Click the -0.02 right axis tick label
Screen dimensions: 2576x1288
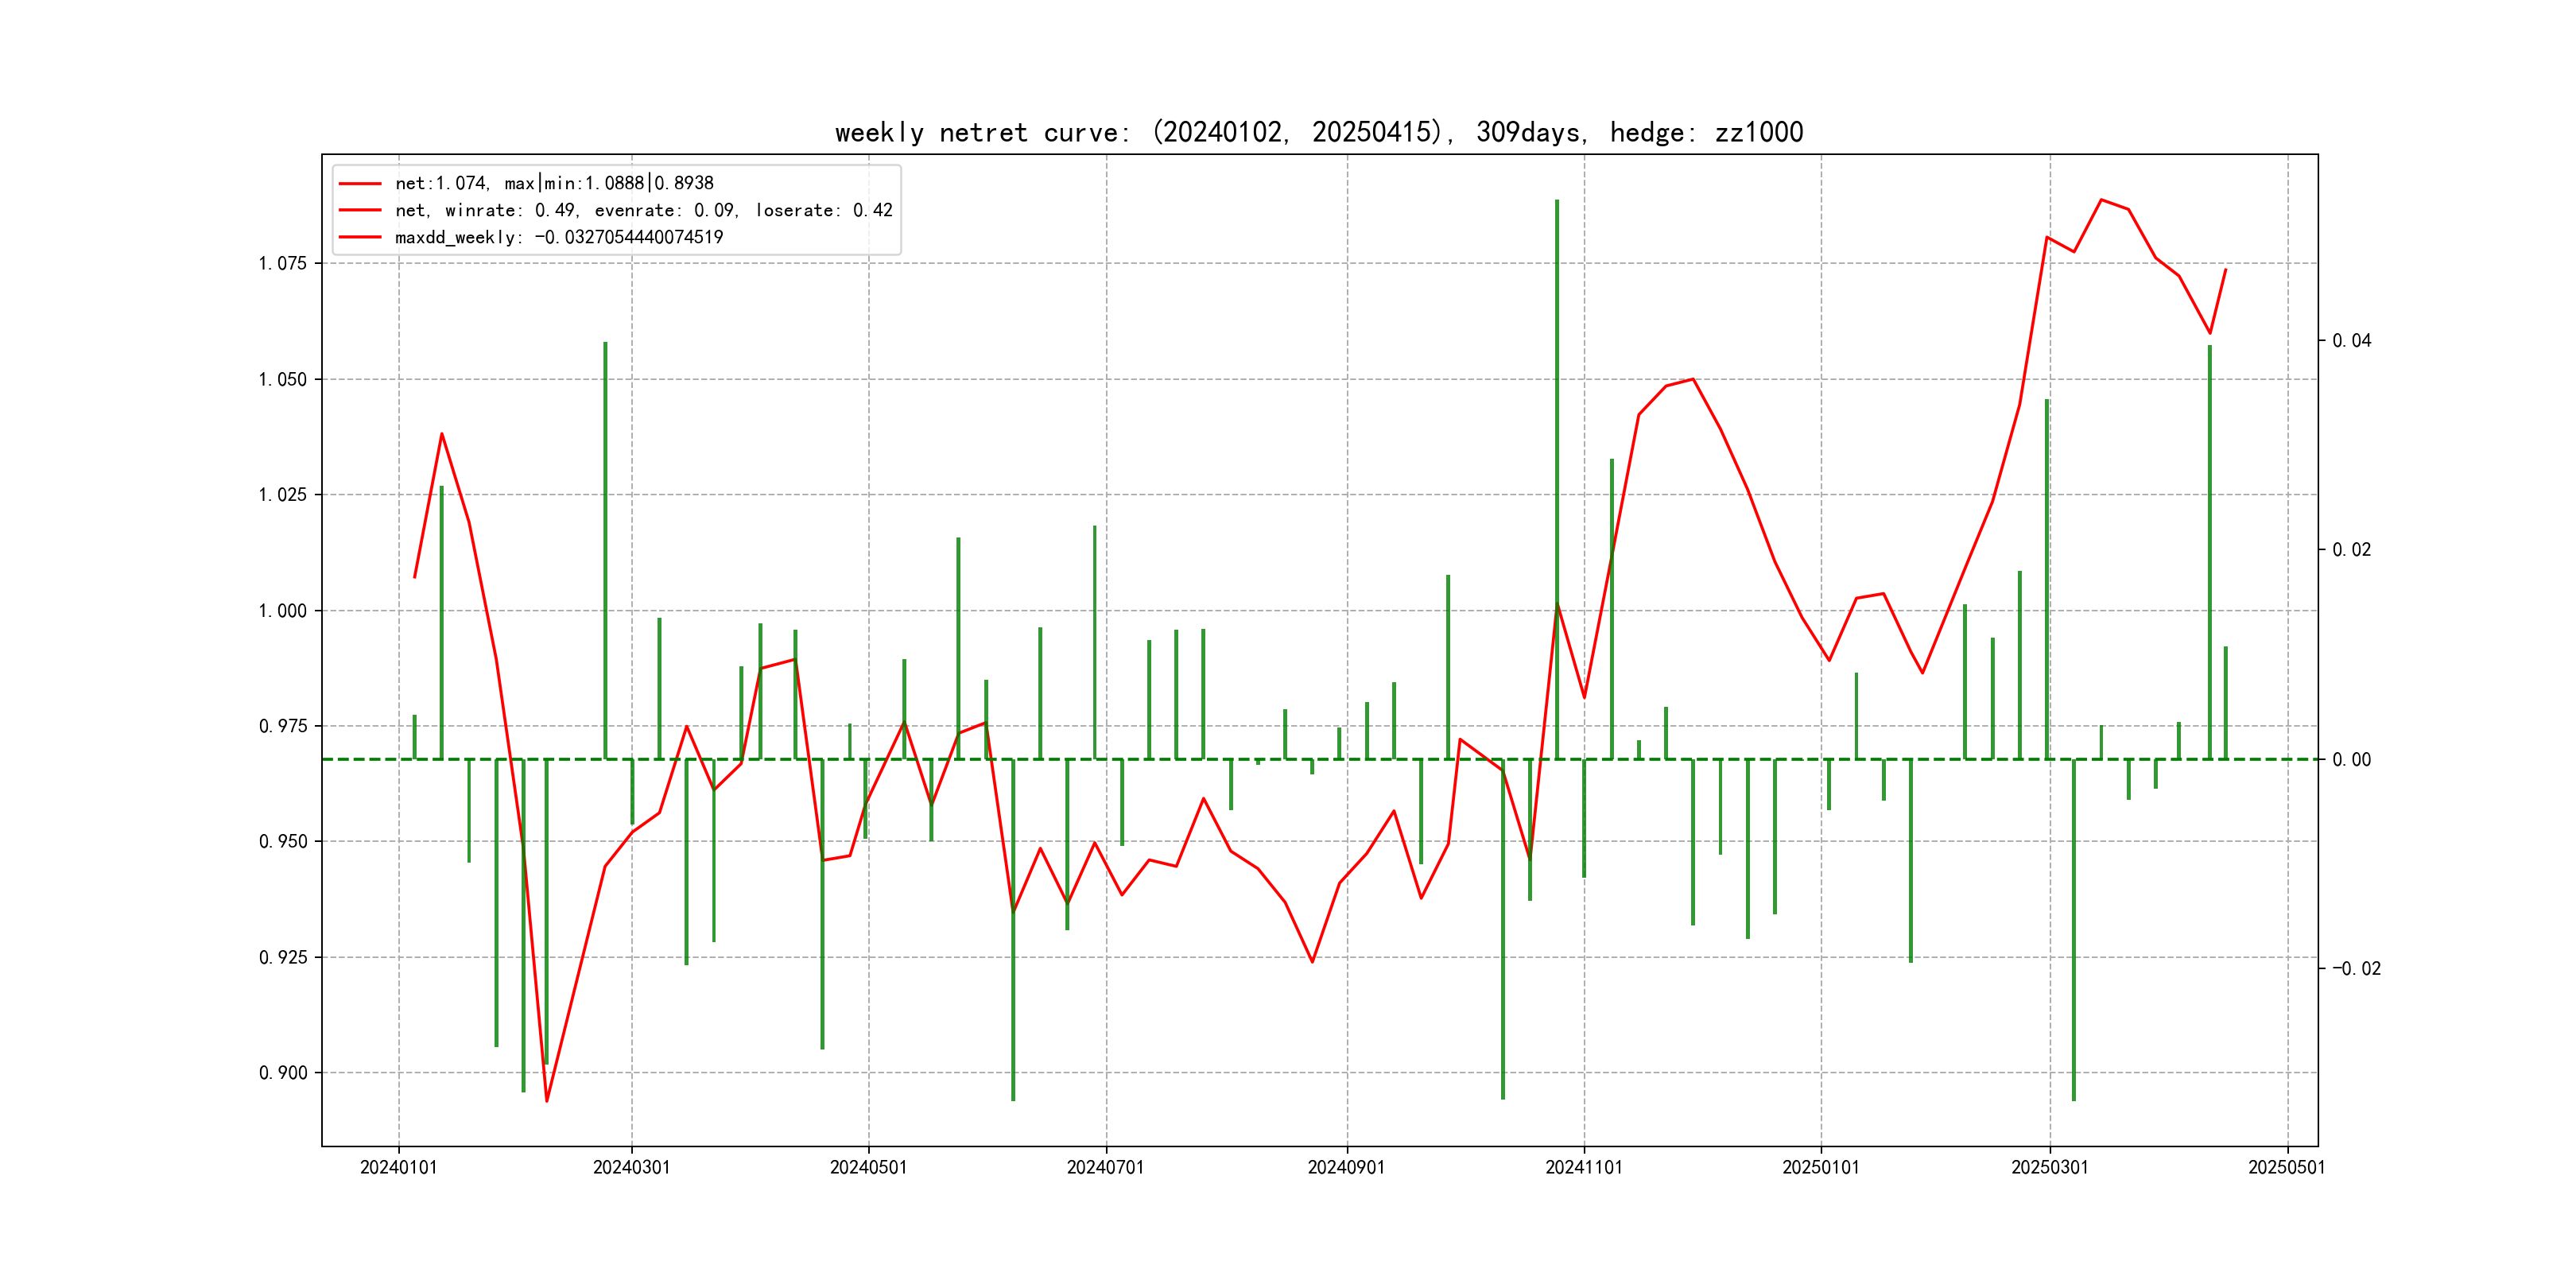click(2356, 969)
